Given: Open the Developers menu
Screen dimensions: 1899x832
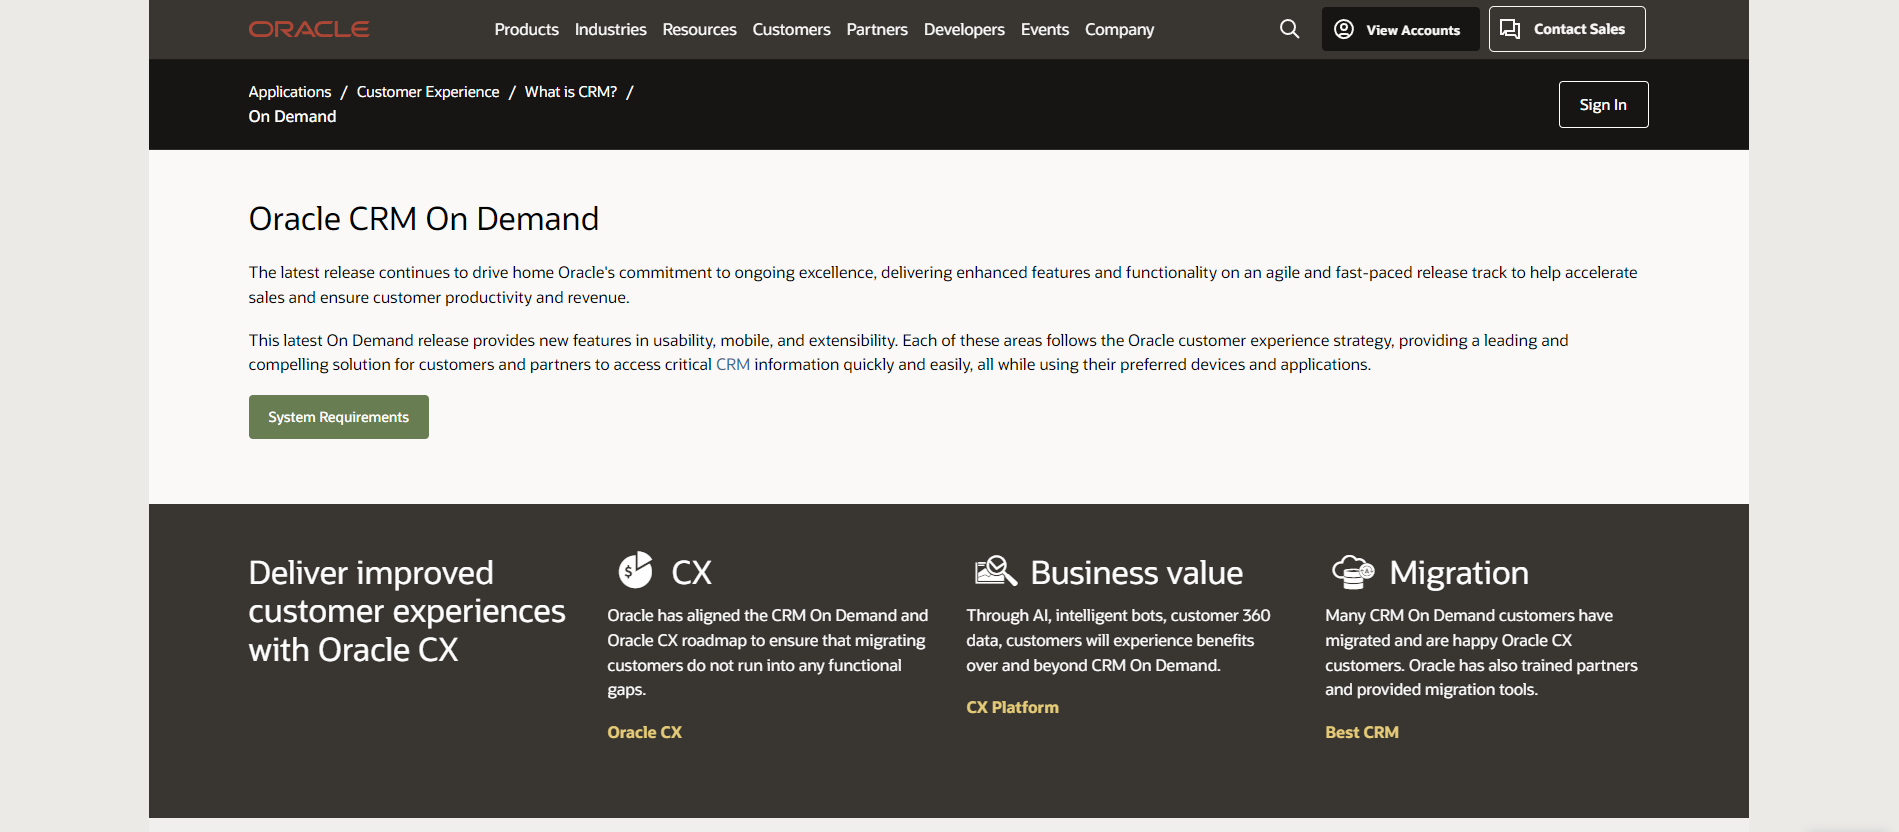Looking at the screenshot, I should [964, 29].
